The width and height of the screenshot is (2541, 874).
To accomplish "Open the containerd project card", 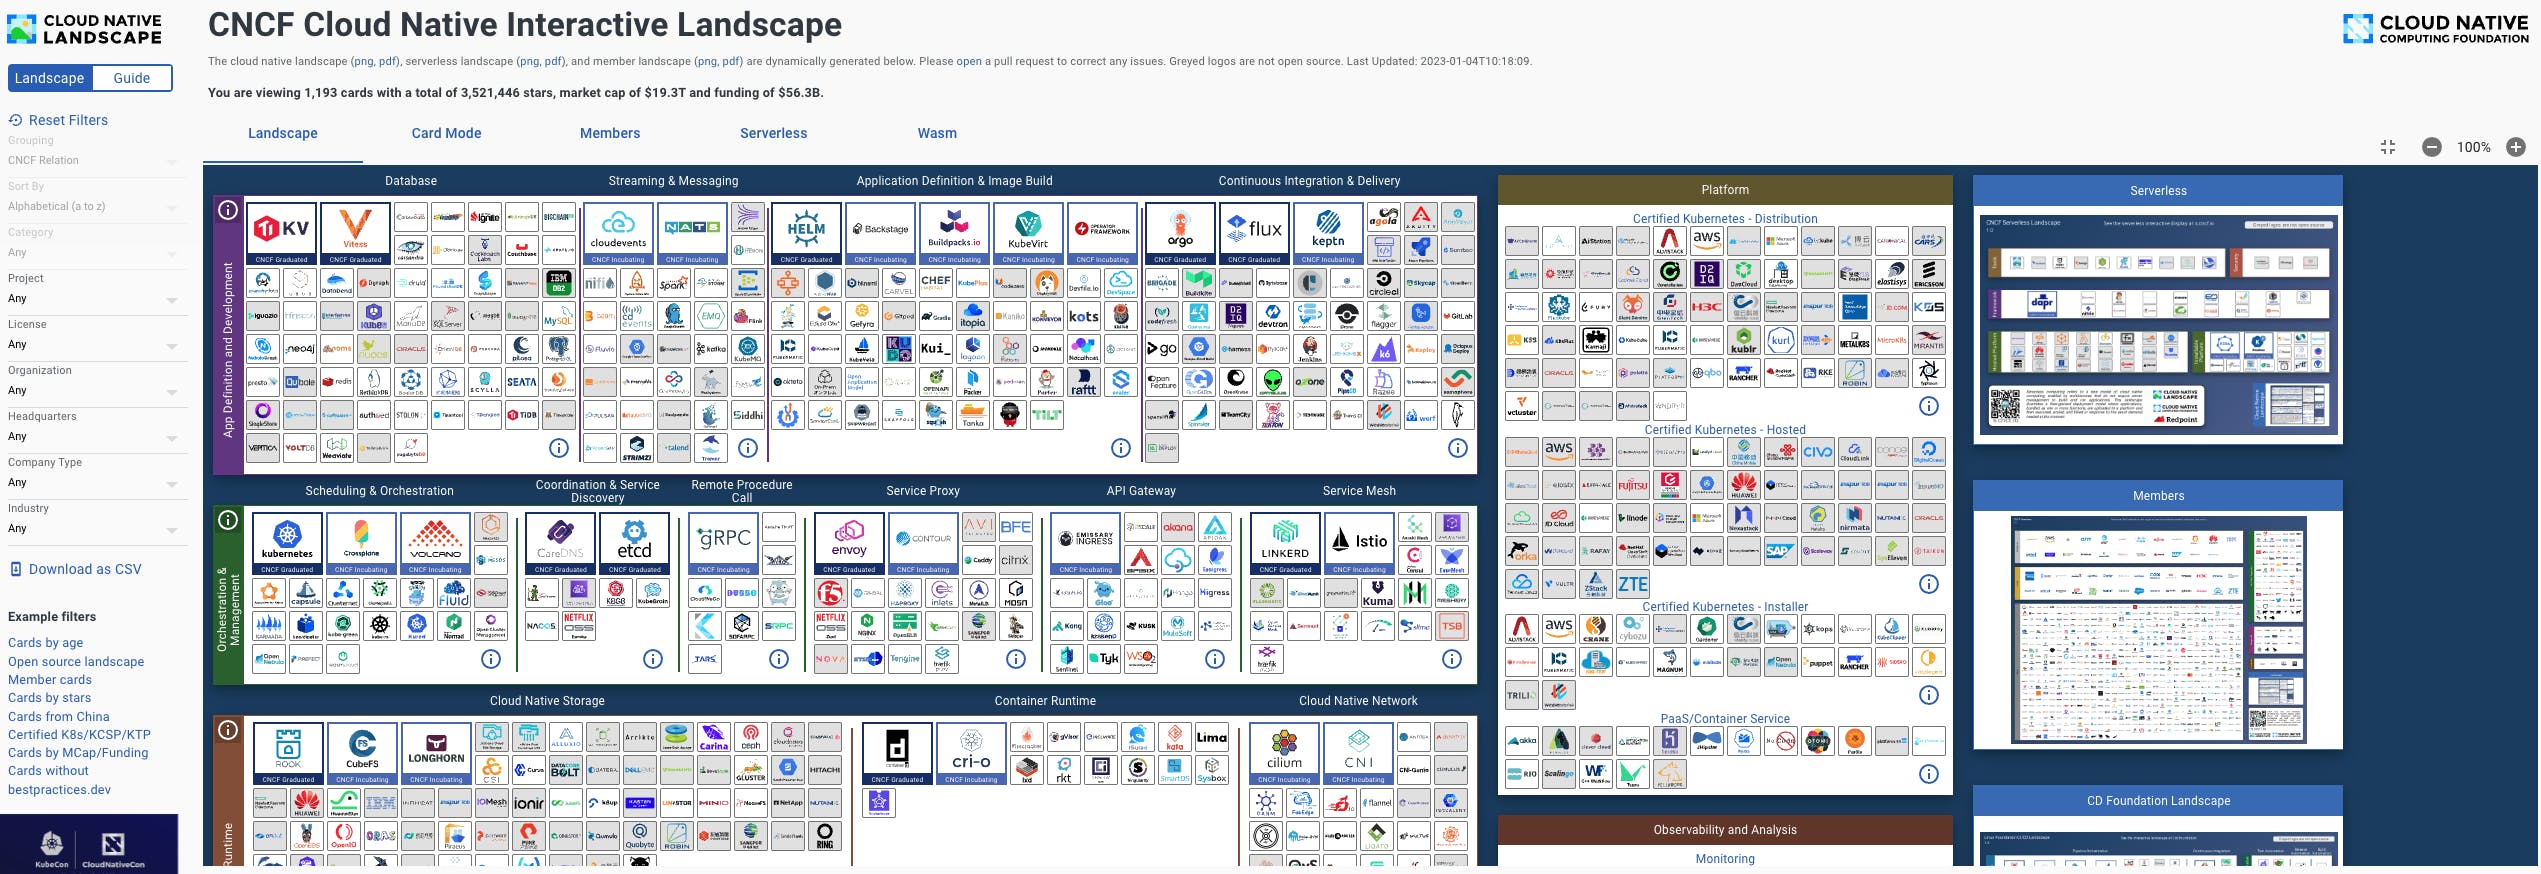I will click(x=897, y=754).
